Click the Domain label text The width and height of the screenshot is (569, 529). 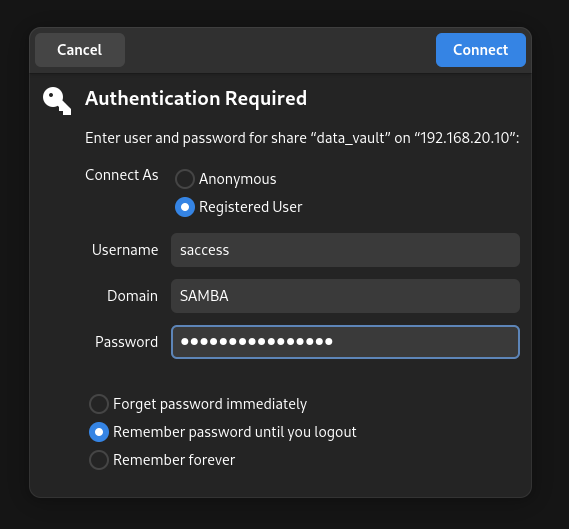[x=132, y=296]
